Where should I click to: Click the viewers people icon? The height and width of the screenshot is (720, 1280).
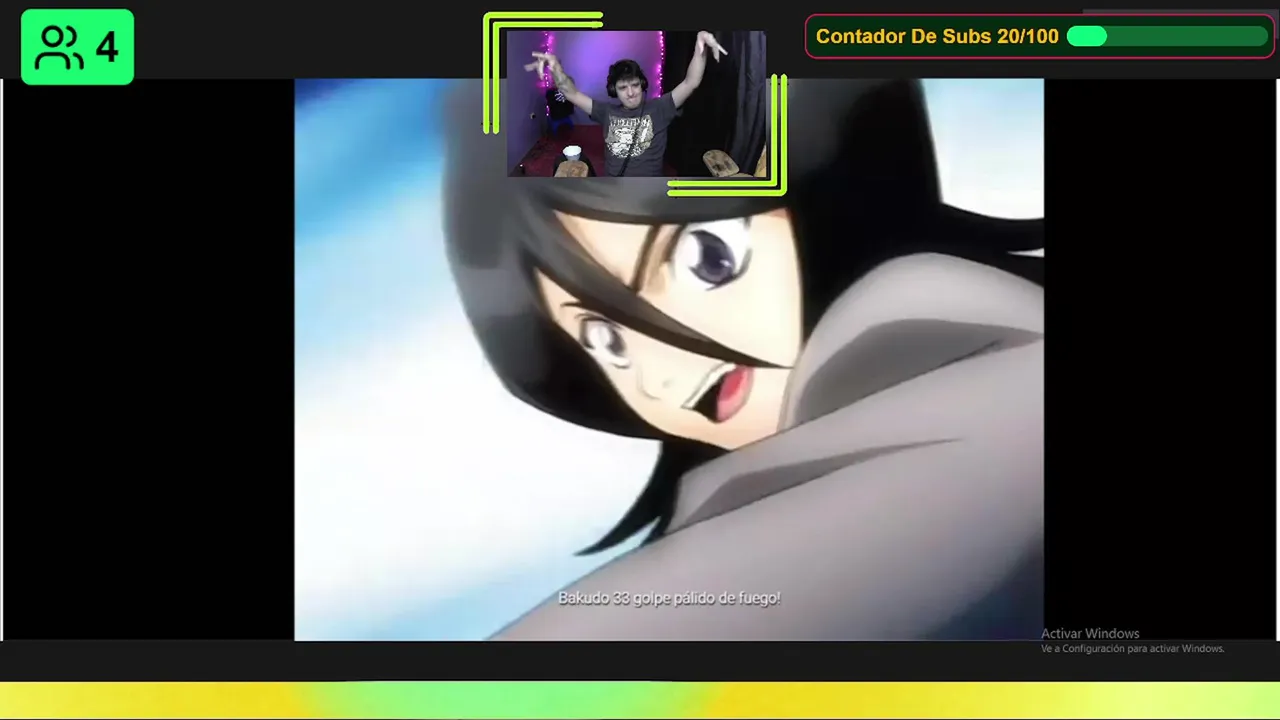click(59, 47)
